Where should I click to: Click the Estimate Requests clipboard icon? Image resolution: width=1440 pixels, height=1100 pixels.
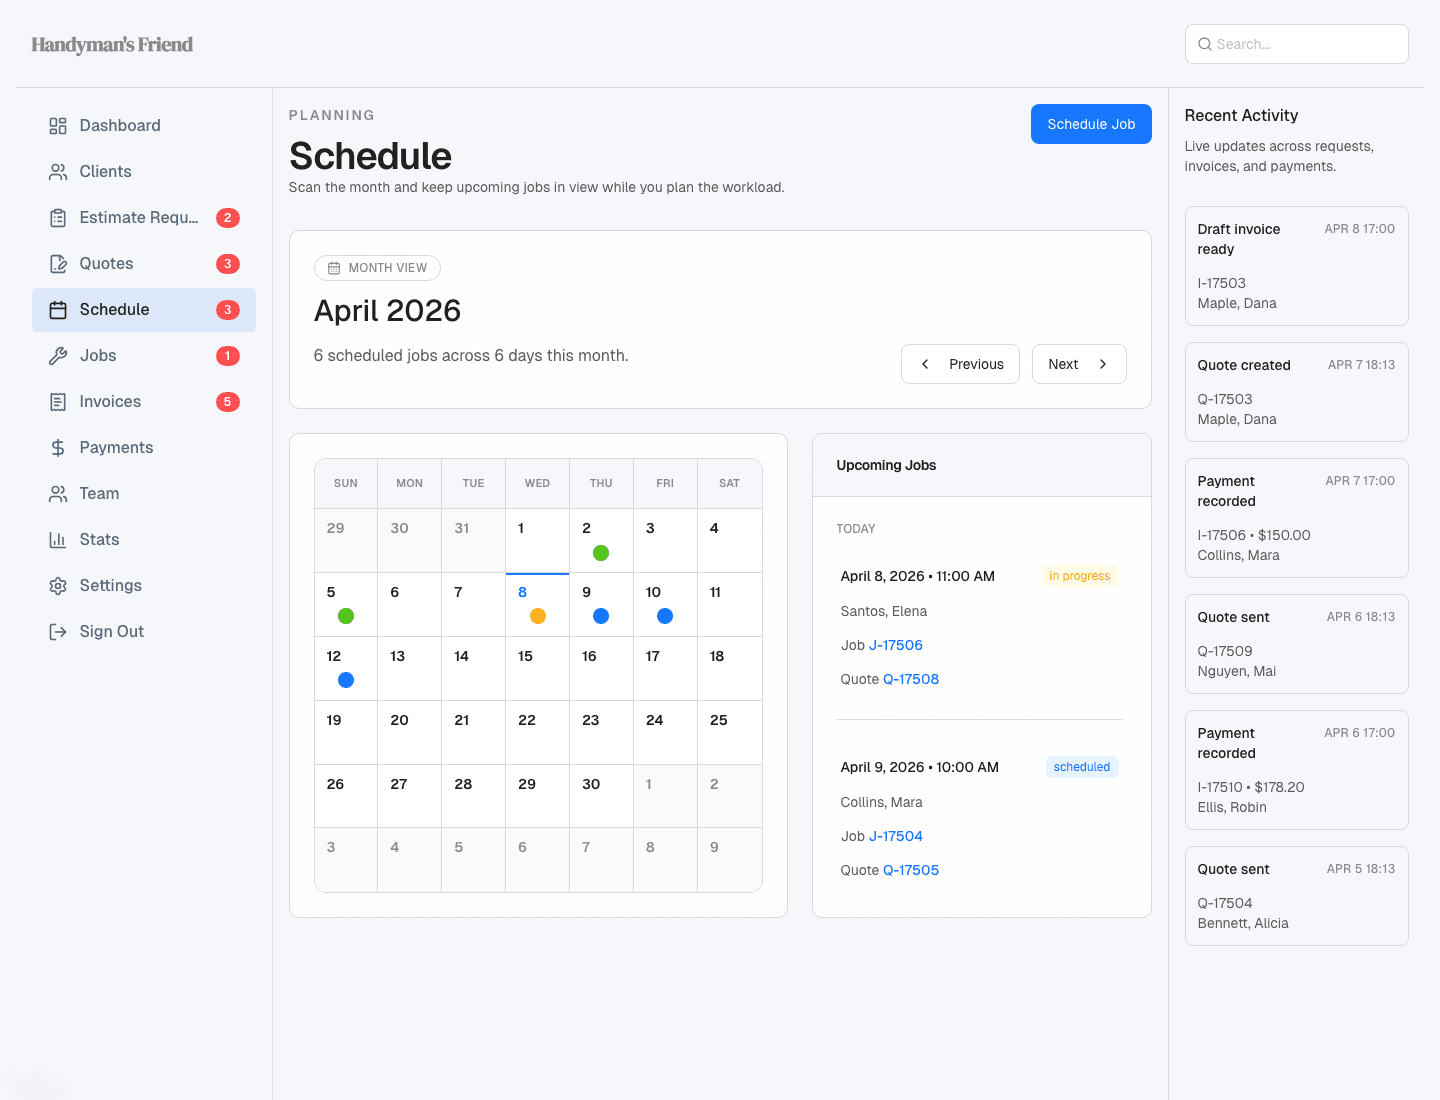pos(58,218)
